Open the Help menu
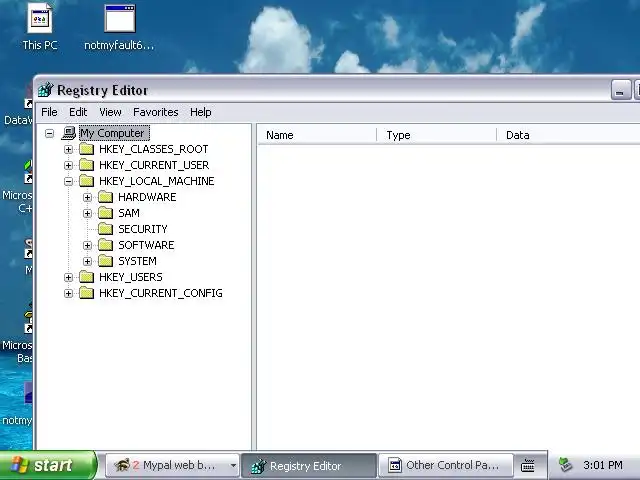The image size is (640, 480). tap(200, 112)
